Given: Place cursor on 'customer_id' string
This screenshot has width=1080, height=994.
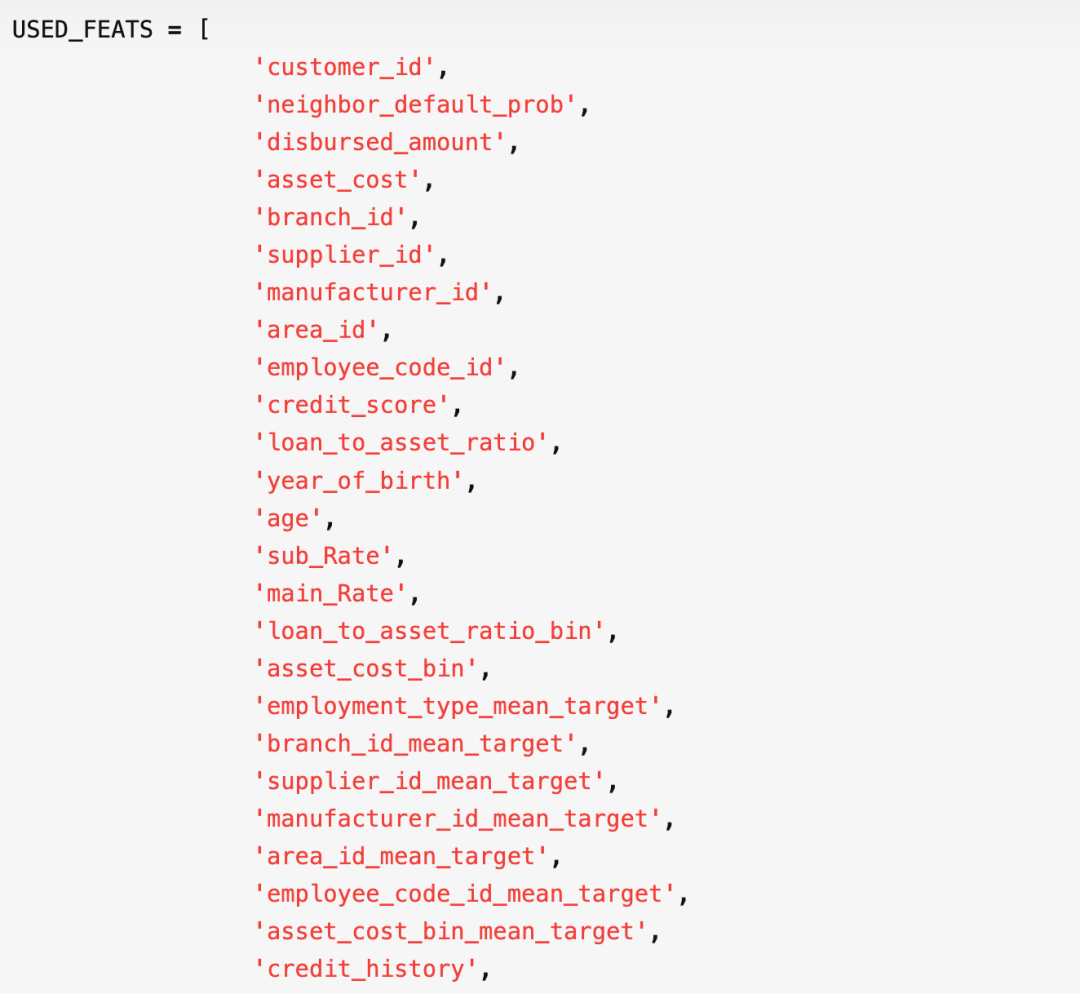Looking at the screenshot, I should 344,68.
